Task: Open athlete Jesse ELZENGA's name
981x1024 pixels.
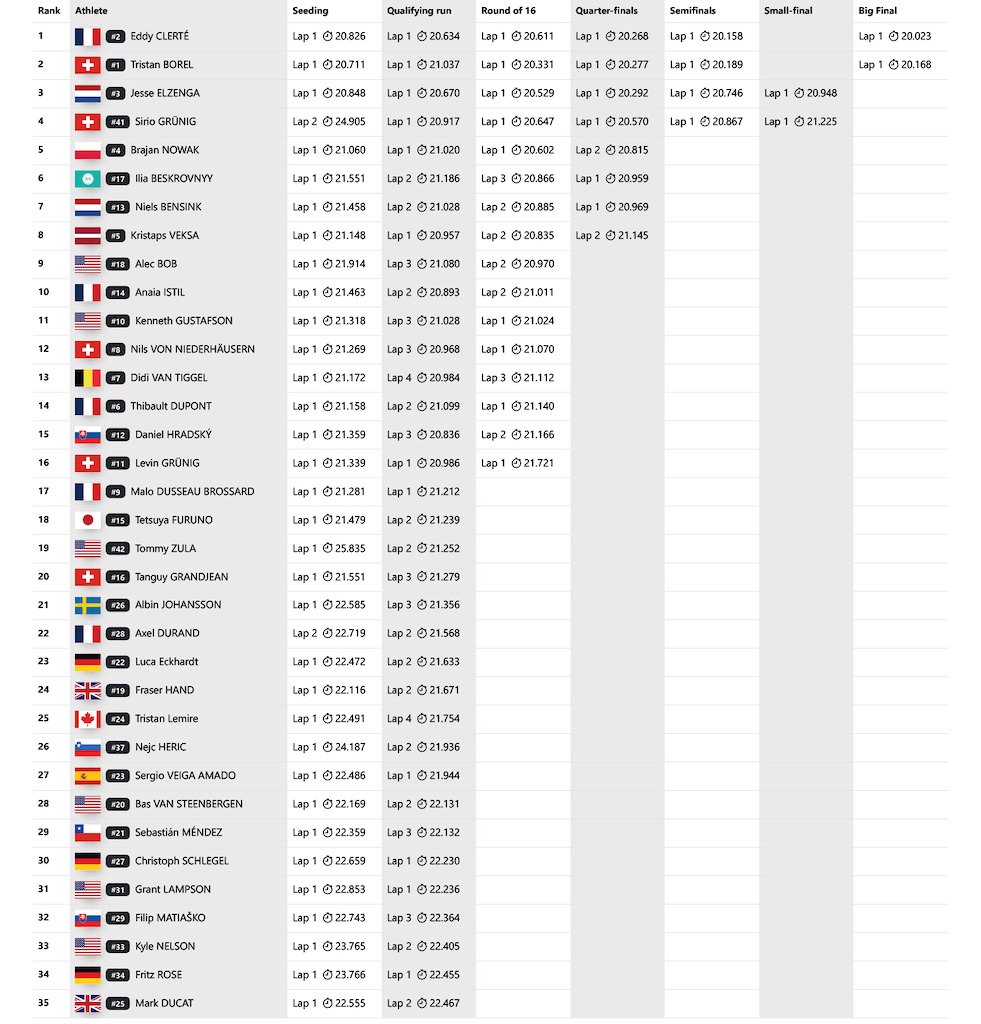Action: pyautogui.click(x=165, y=93)
